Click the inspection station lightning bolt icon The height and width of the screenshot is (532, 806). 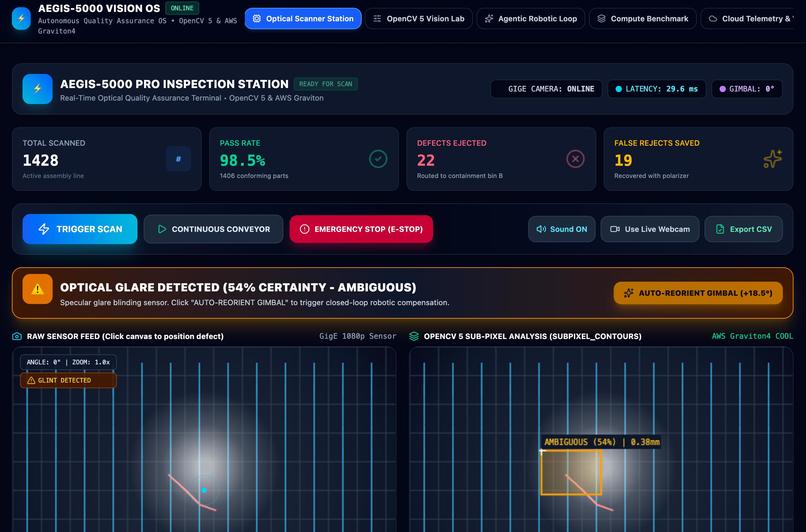point(38,89)
